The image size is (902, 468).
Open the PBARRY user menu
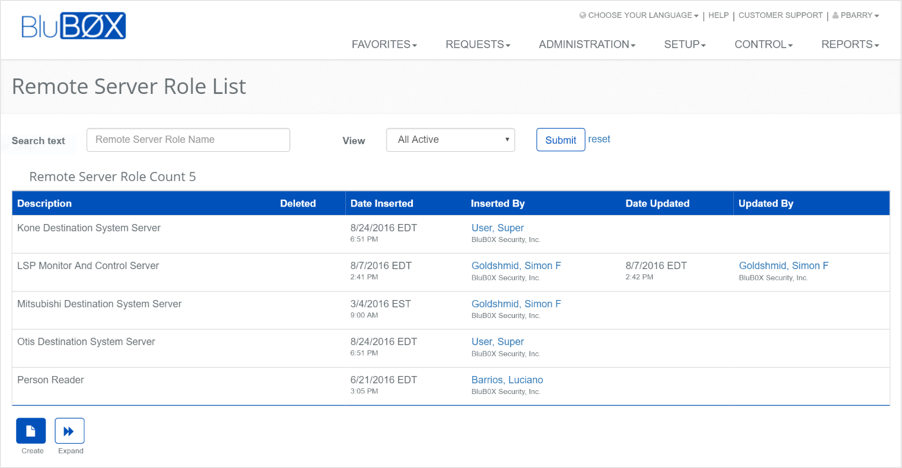coord(855,16)
